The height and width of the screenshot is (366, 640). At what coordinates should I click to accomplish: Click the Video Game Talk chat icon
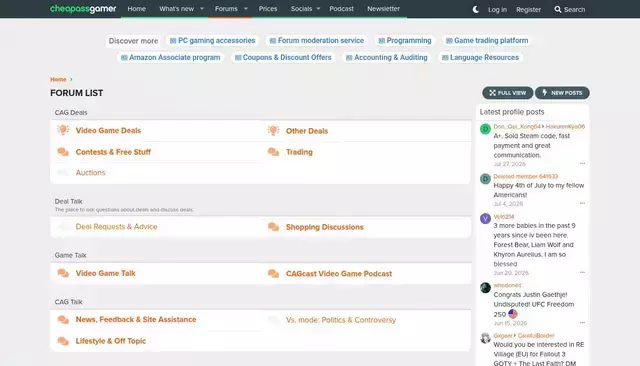(63, 273)
